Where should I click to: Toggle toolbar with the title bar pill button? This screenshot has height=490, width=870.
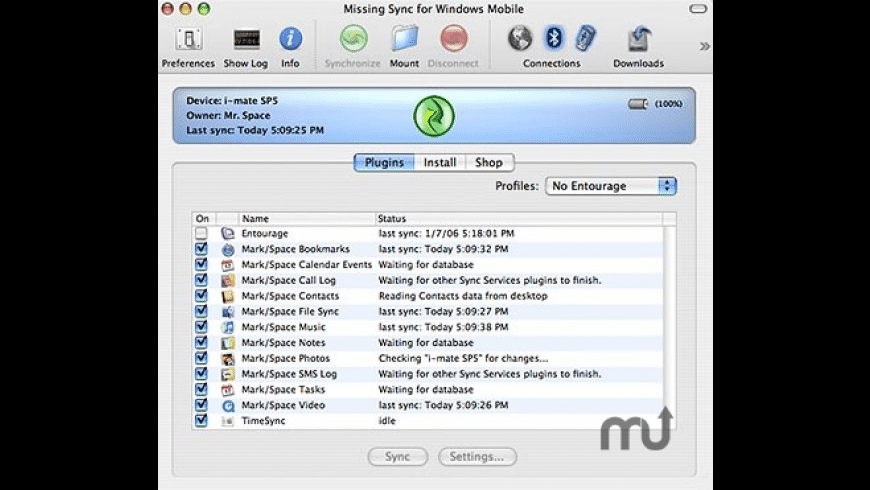point(698,9)
